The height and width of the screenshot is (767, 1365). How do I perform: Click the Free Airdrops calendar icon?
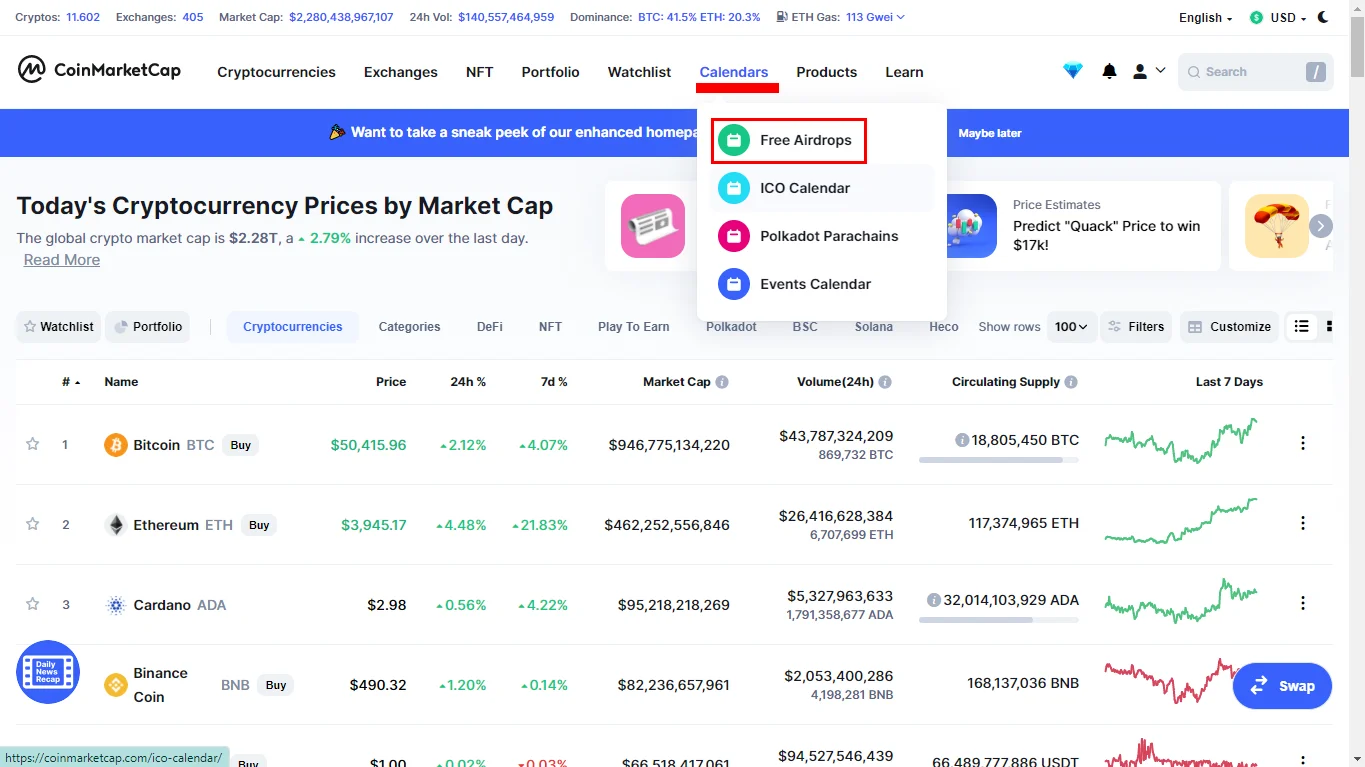(x=734, y=140)
